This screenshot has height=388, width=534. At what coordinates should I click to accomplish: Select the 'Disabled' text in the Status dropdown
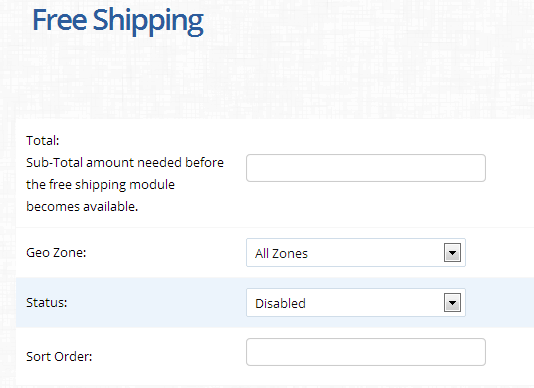click(x=280, y=304)
